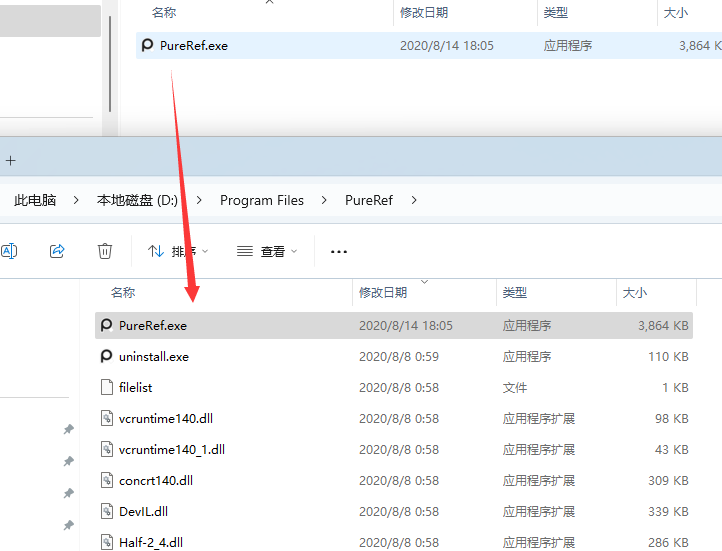The width and height of the screenshot is (722, 551).
Task: Click 文件 type of filelist
Action: [x=515, y=388]
